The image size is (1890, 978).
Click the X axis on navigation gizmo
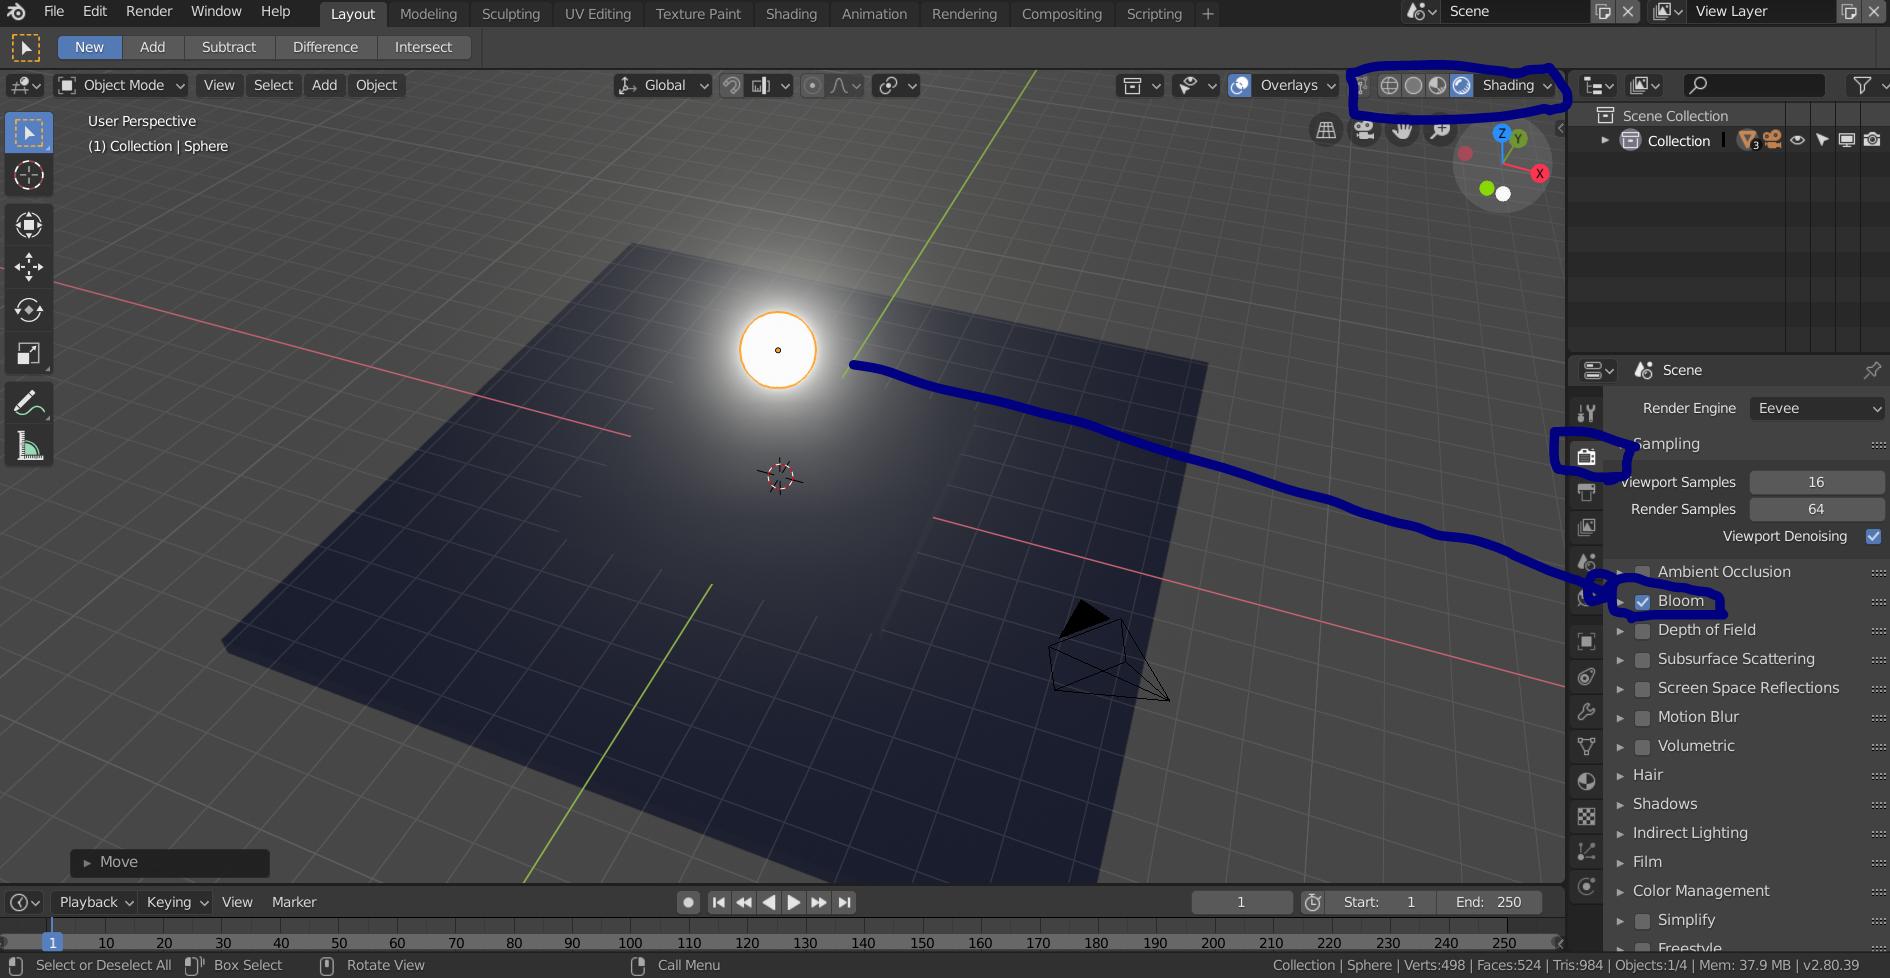(1540, 173)
